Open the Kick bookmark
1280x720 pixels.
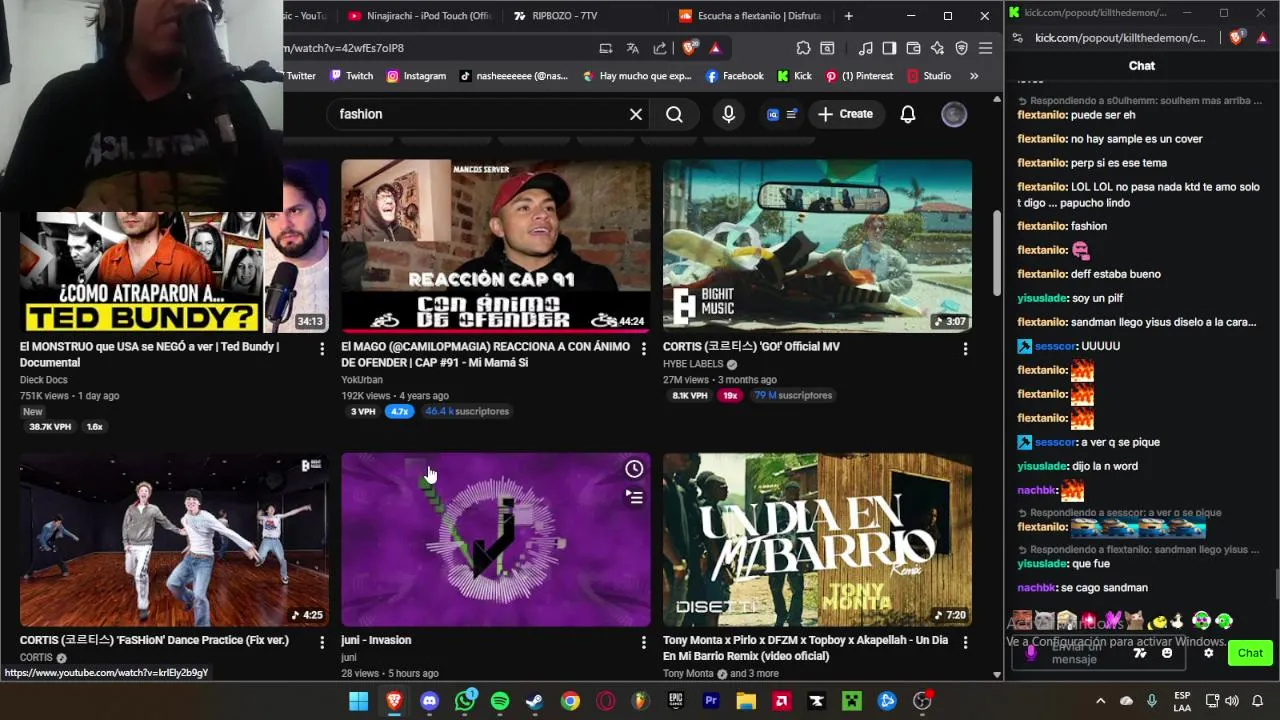tap(794, 76)
